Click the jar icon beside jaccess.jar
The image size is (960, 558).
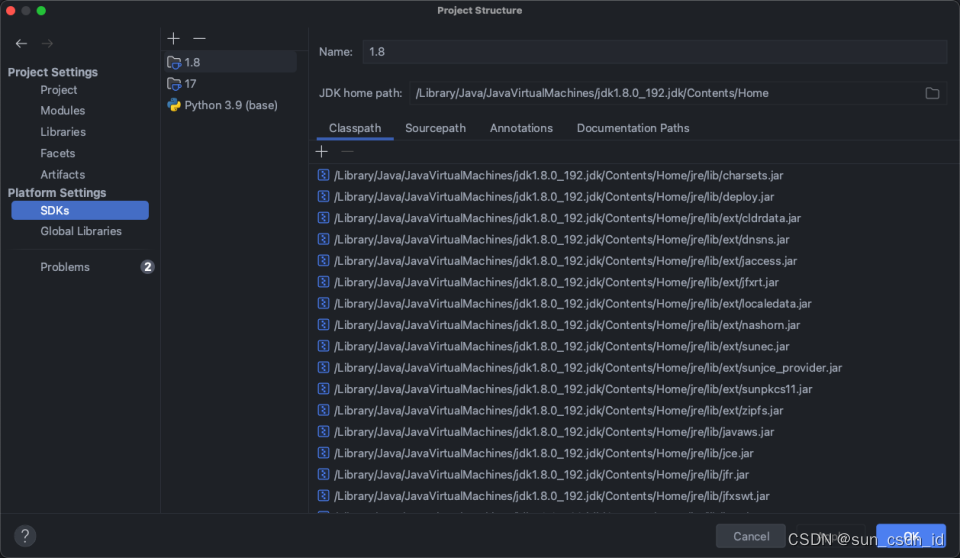(x=323, y=261)
